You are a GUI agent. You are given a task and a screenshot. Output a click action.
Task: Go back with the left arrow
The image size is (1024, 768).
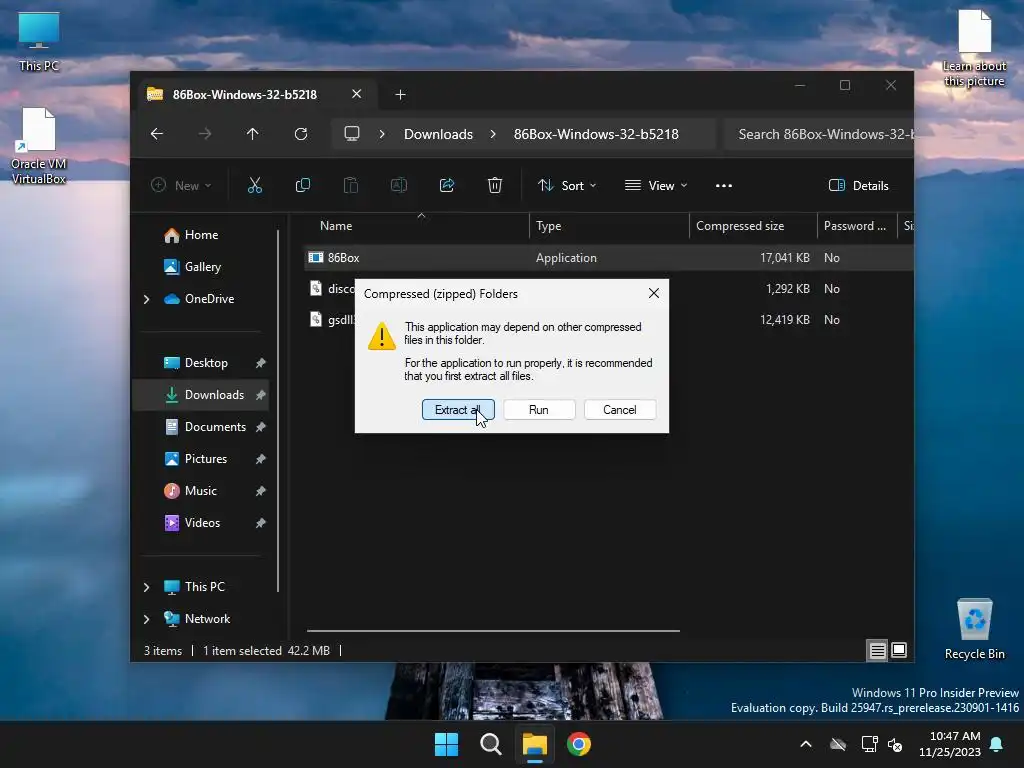[x=157, y=134]
